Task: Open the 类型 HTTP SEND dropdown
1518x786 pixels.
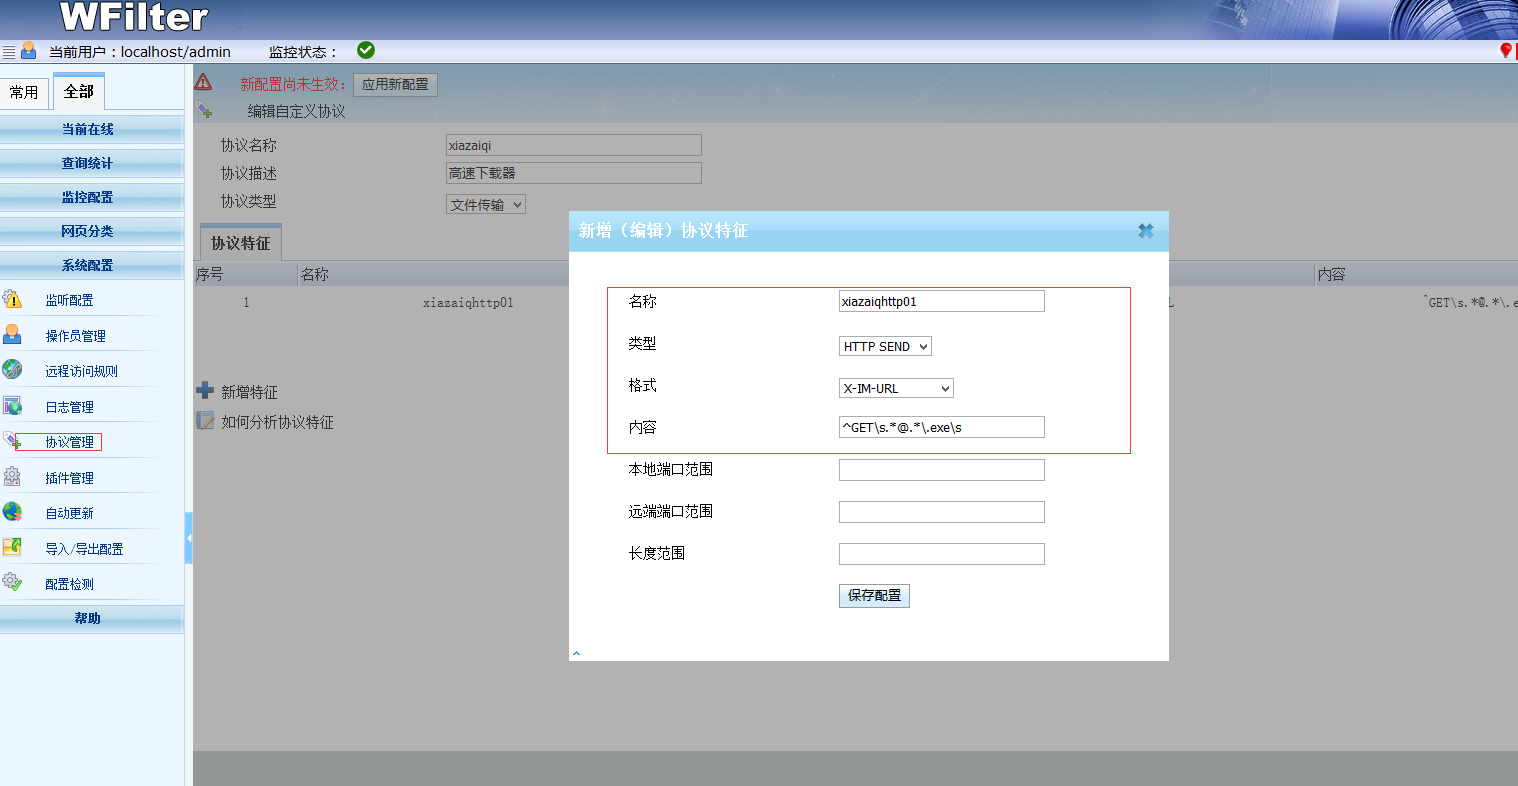Action: [x=885, y=347]
